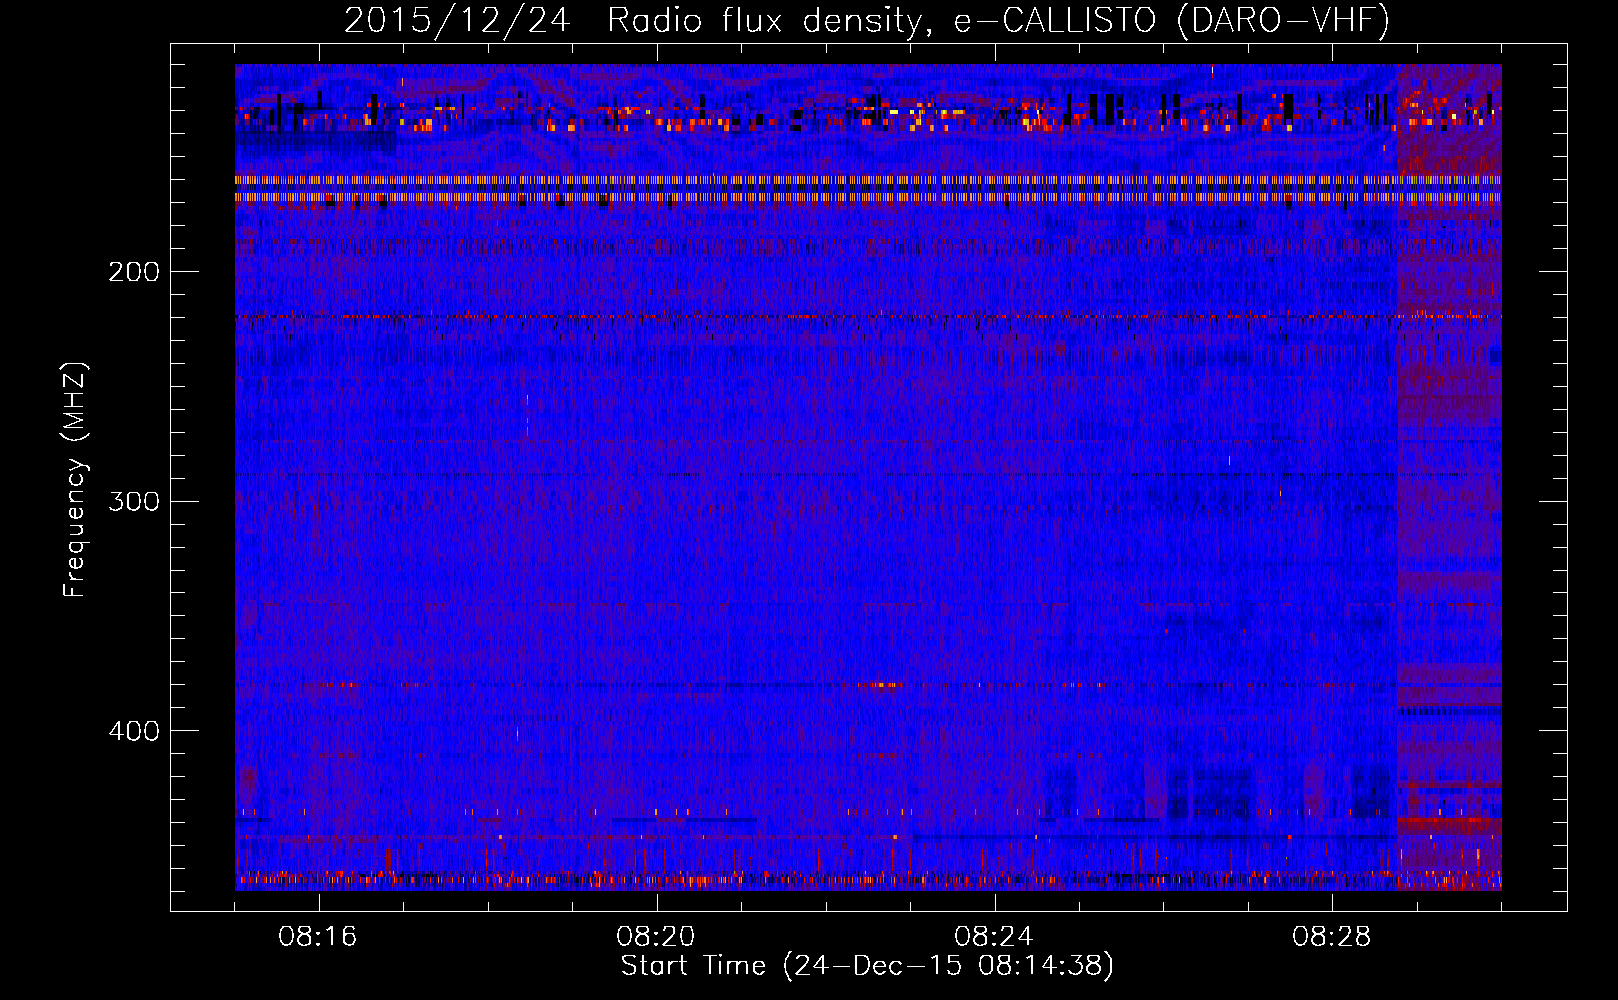Click the red noisy region at spectrogram's right edge
Image resolution: width=1618 pixels, height=1000 pixels.
[x=1449, y=477]
